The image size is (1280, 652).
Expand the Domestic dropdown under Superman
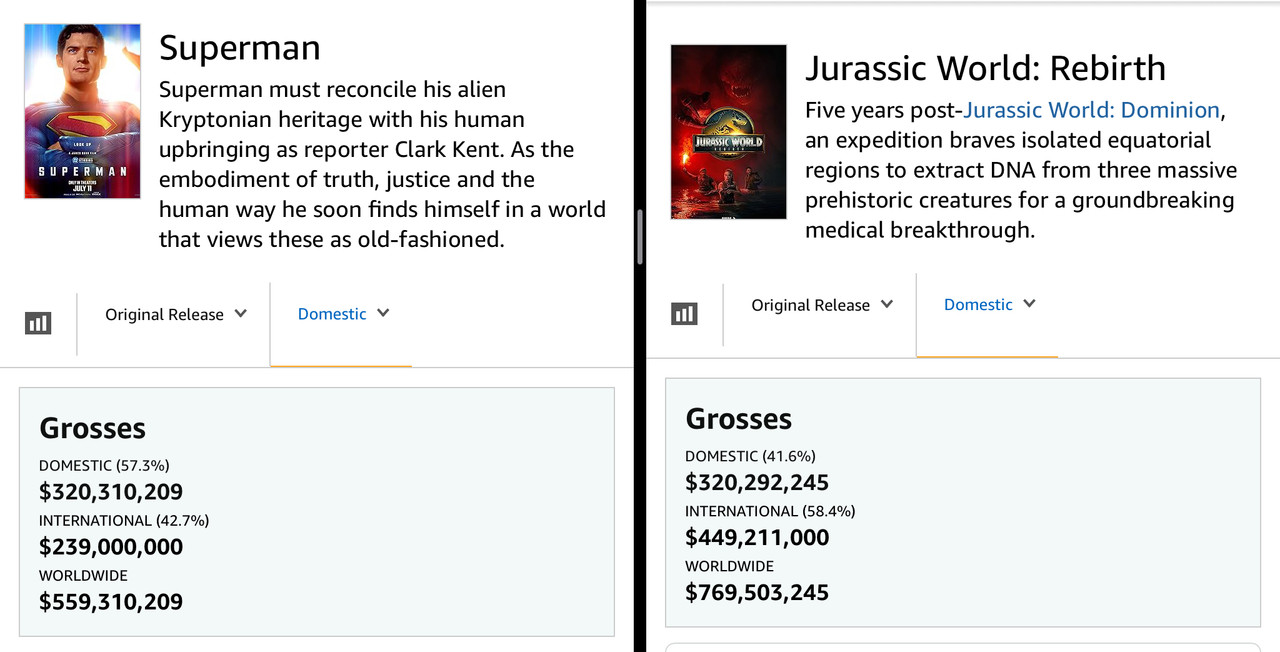(x=343, y=314)
